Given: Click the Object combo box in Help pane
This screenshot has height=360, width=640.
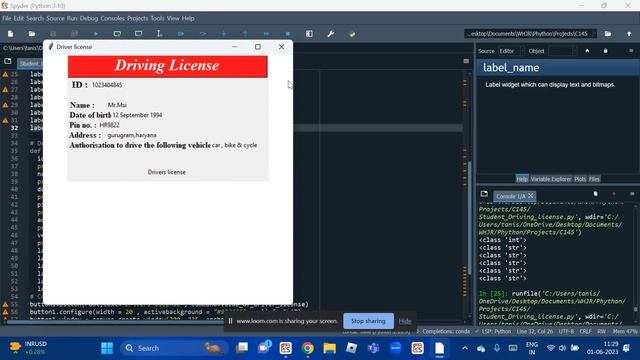Looking at the screenshot, I should click(563, 51).
